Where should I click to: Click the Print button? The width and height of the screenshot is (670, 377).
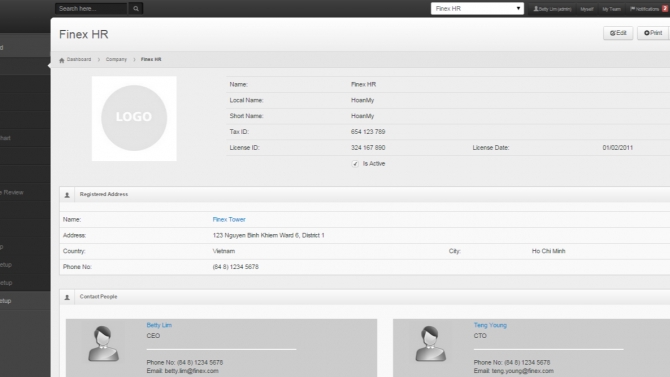click(x=653, y=33)
